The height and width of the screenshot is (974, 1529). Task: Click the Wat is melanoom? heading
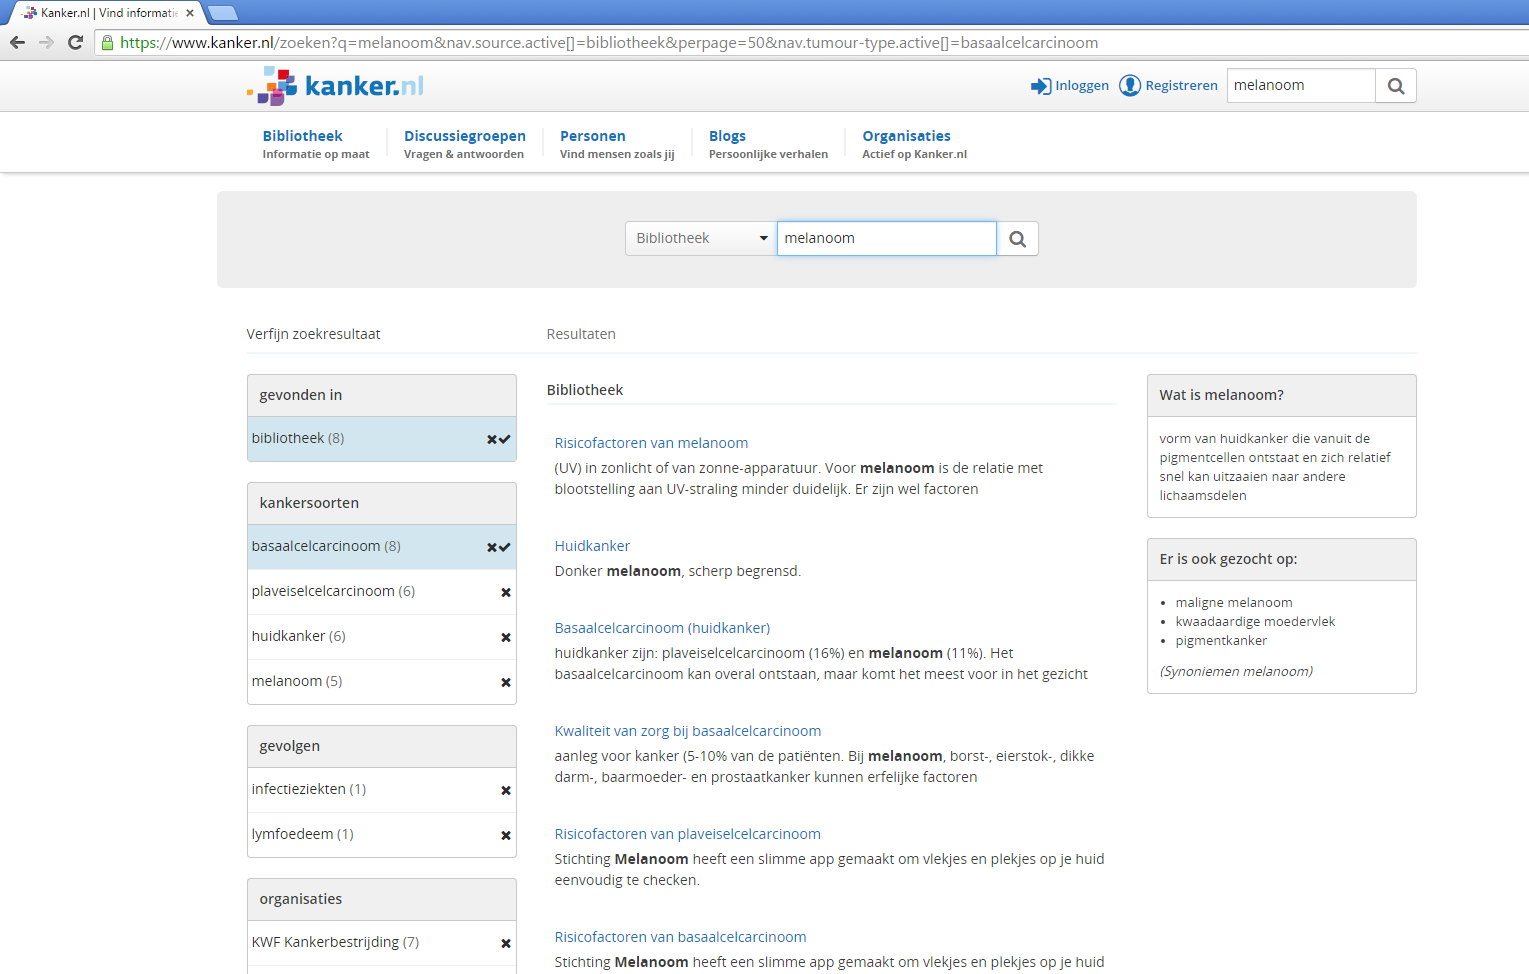[x=1221, y=395]
